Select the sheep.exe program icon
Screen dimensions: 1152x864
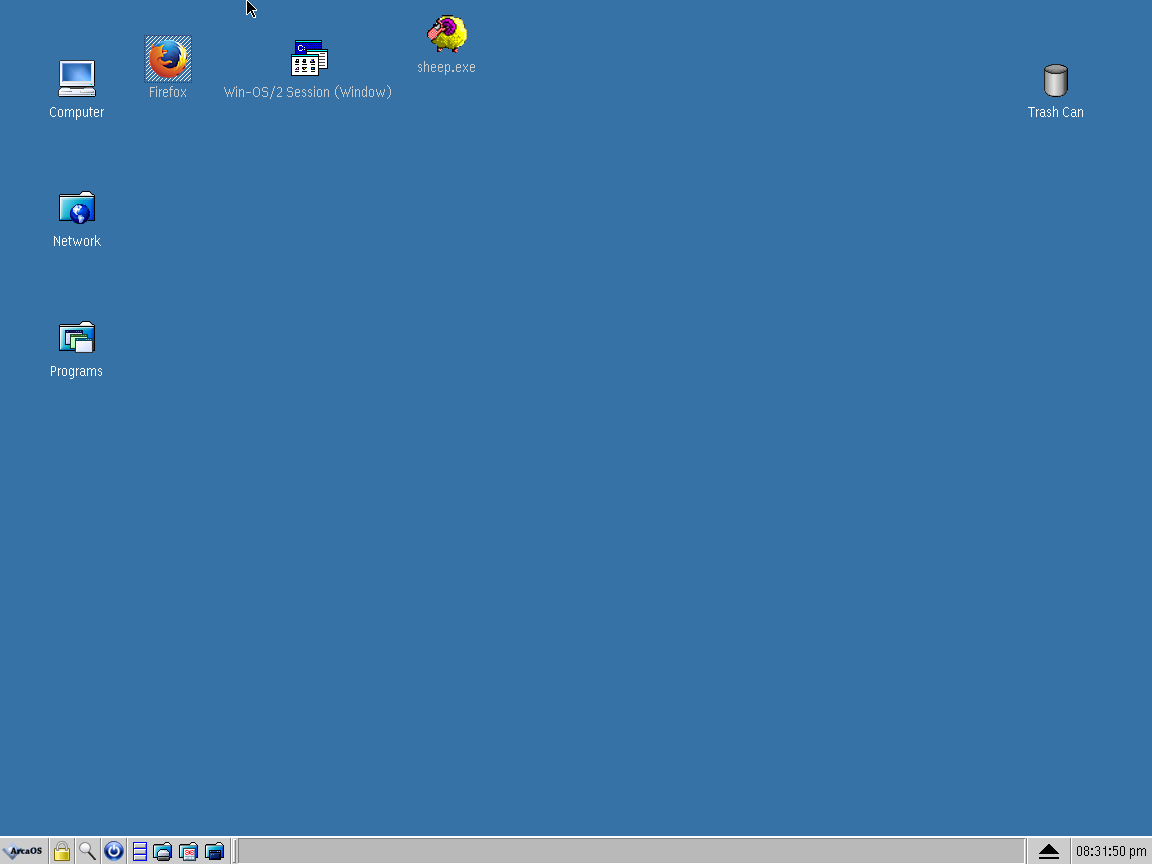(x=446, y=34)
